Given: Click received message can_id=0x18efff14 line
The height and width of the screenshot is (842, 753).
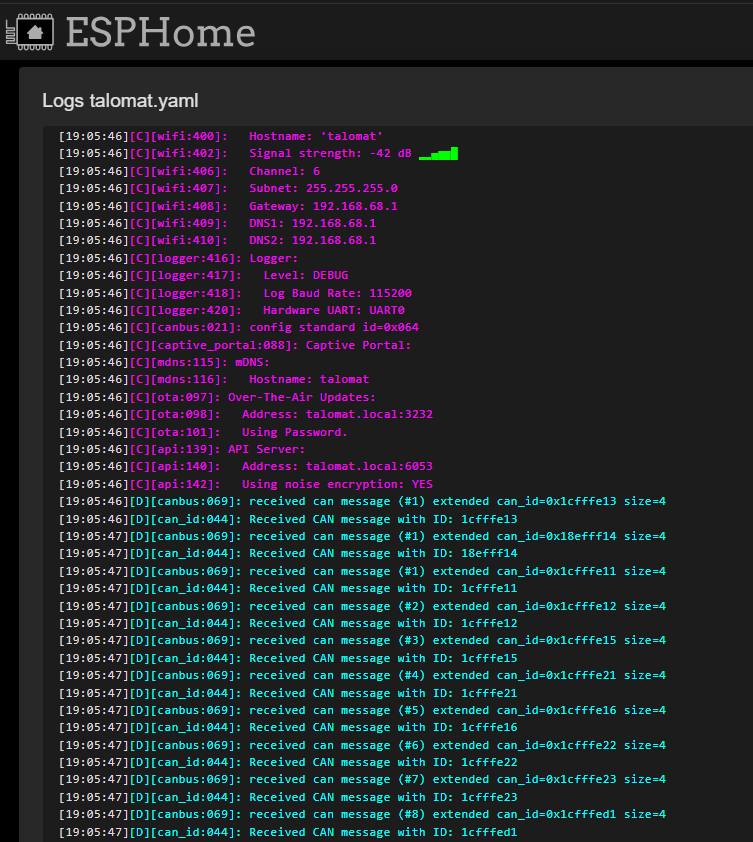Looking at the screenshot, I should pyautogui.click(x=362, y=536).
